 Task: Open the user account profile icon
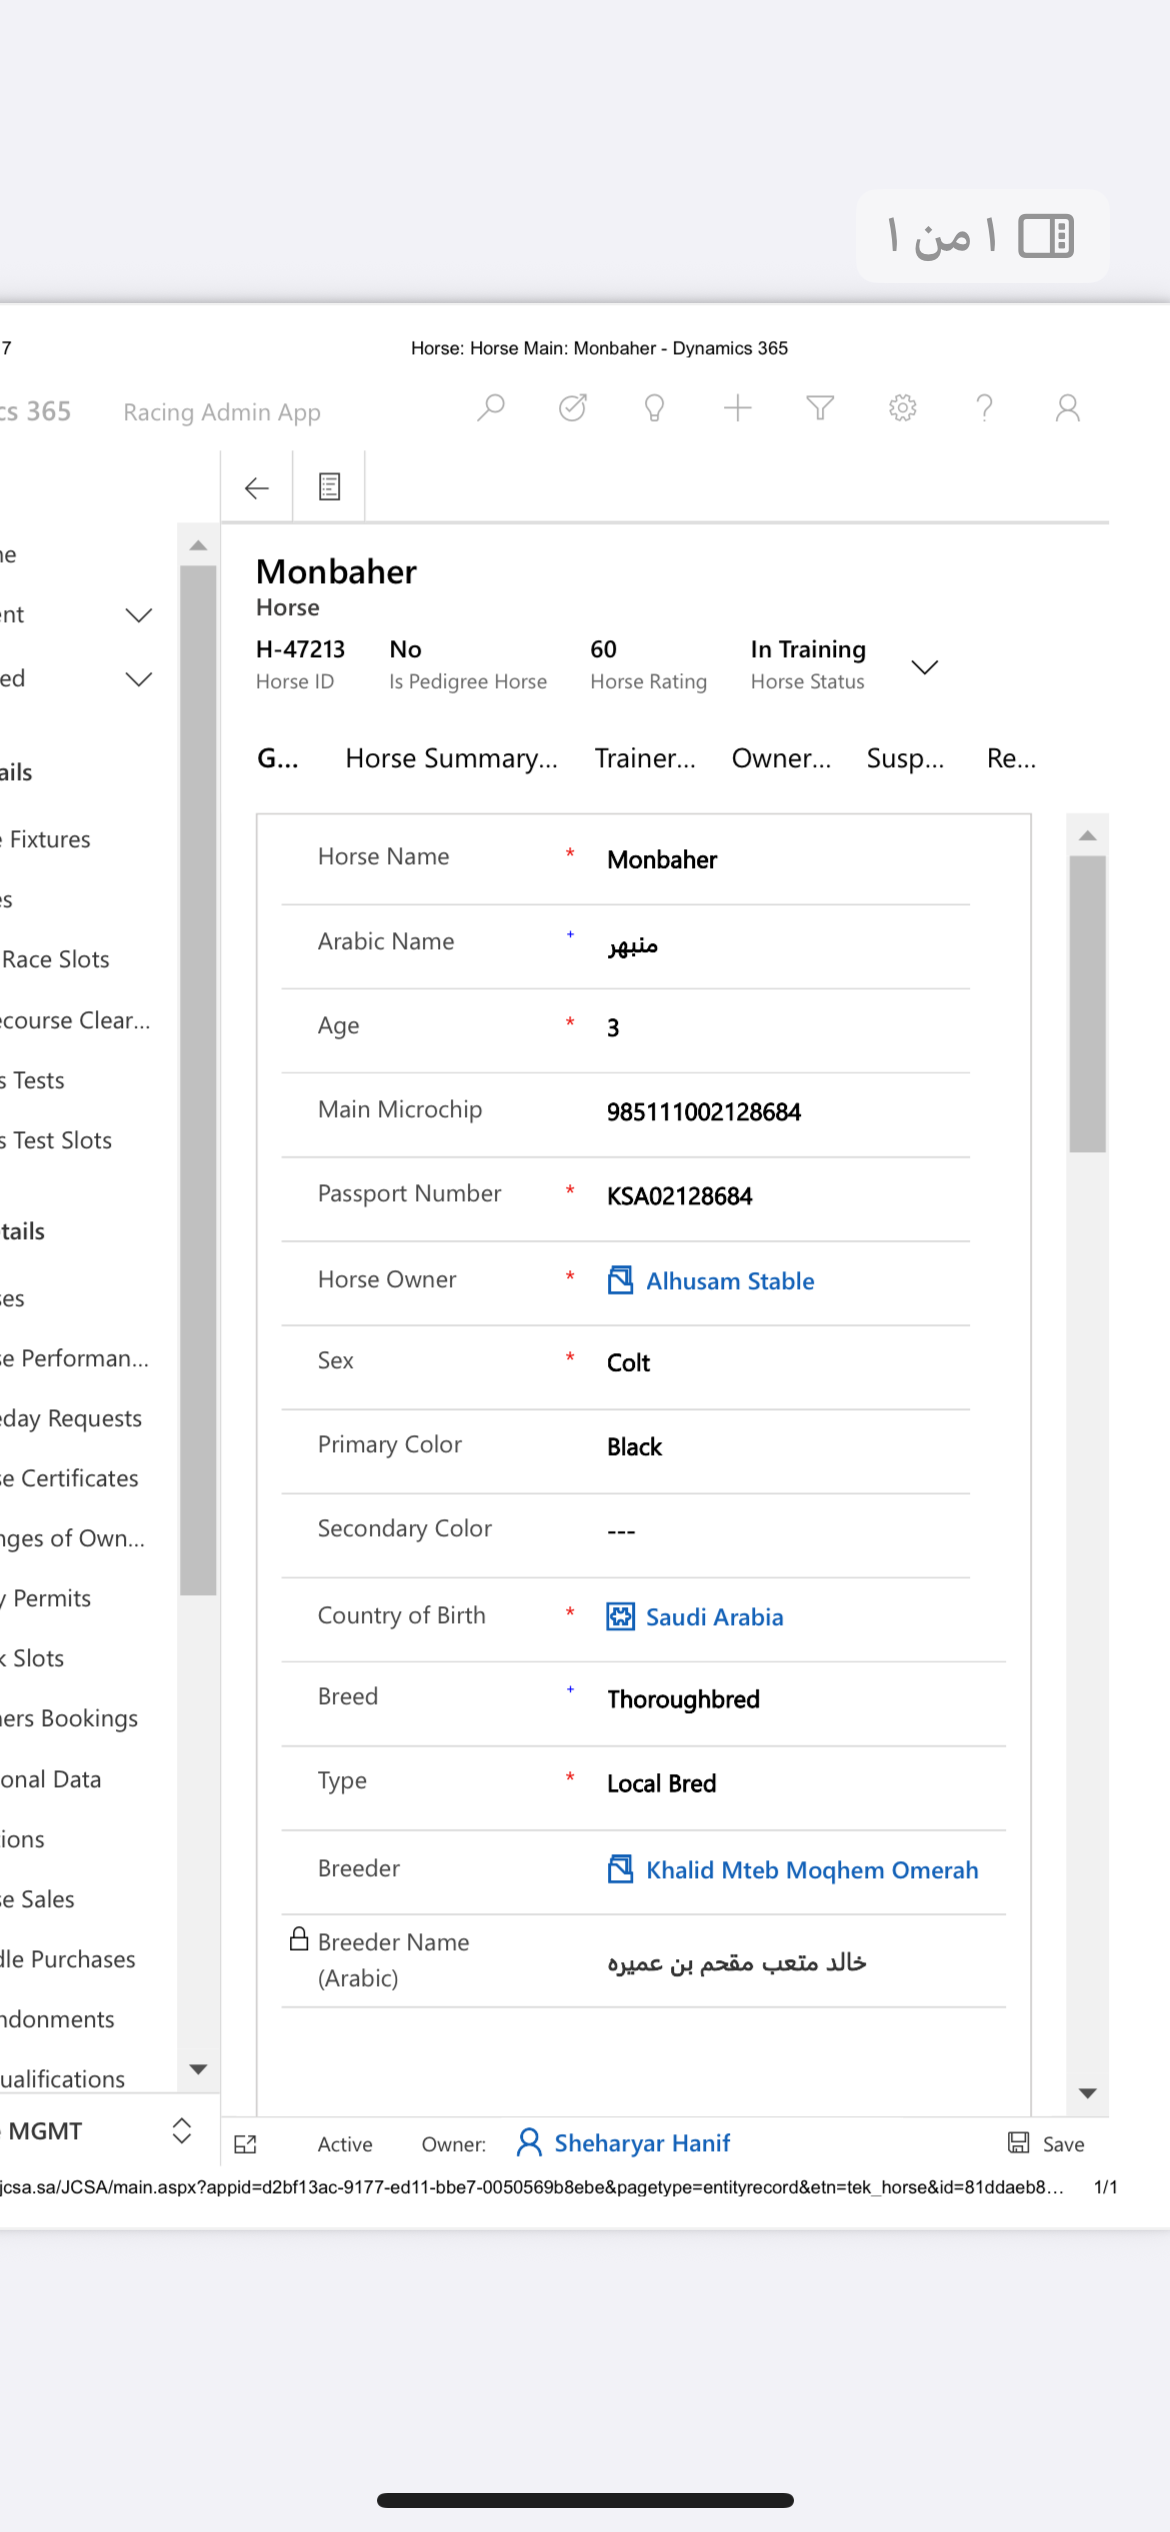[1067, 408]
